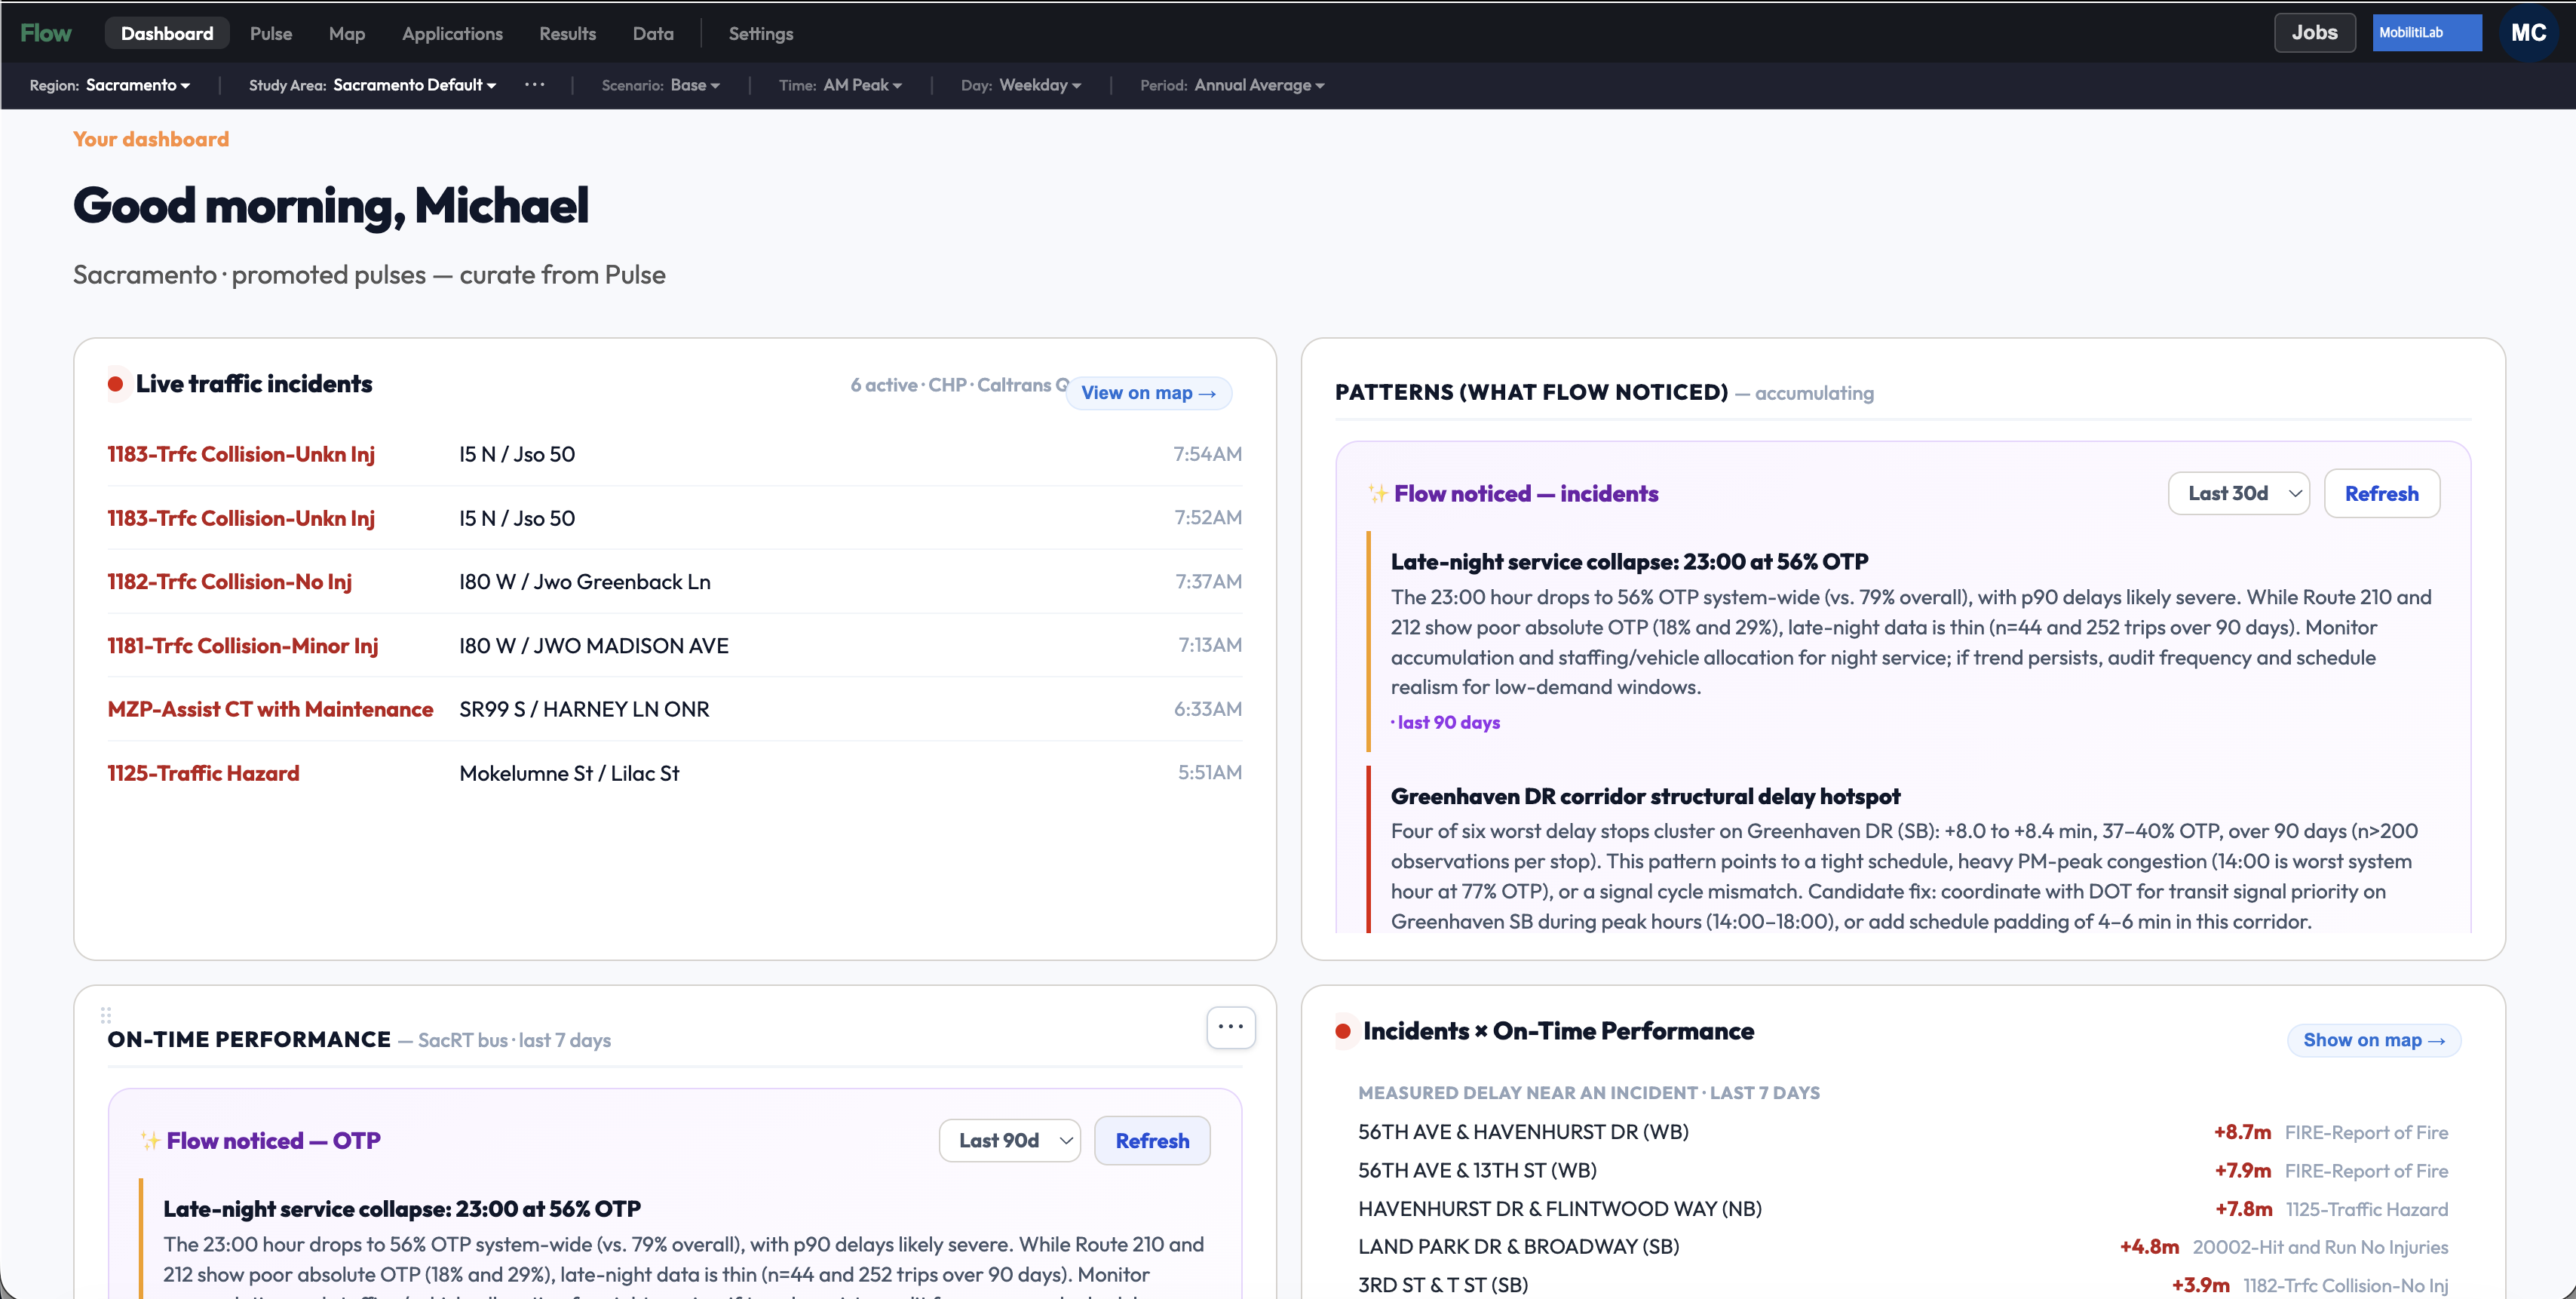The width and height of the screenshot is (2576, 1299).
Task: Select HAVENHURST DR & FLINTWOOD WAY (NB) row
Action: (1903, 1209)
